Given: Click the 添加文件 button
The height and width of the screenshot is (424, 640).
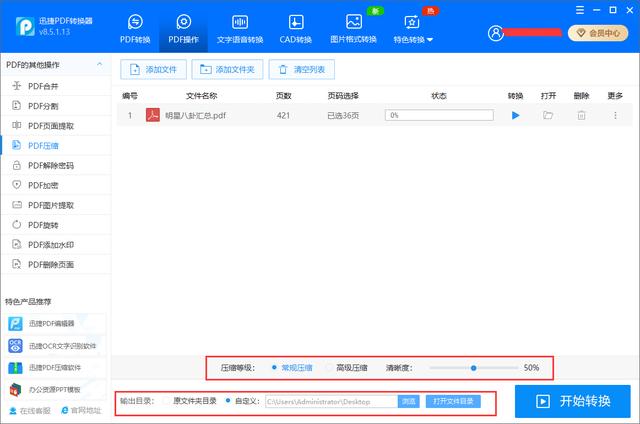Looking at the screenshot, I should tap(155, 69).
